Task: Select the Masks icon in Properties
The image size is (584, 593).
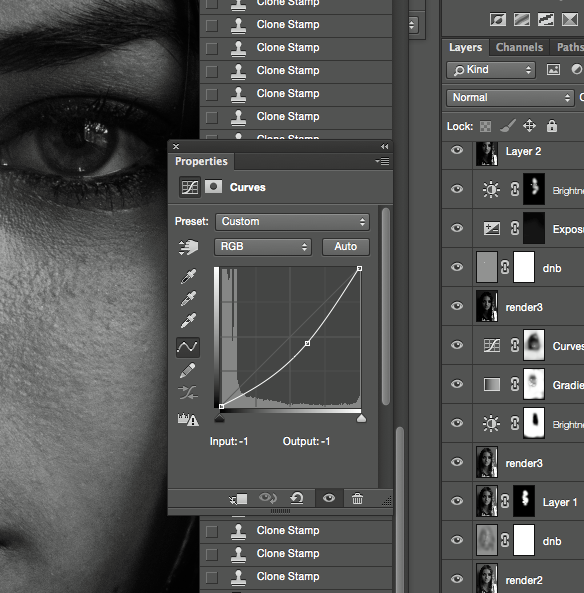Action: (x=213, y=187)
